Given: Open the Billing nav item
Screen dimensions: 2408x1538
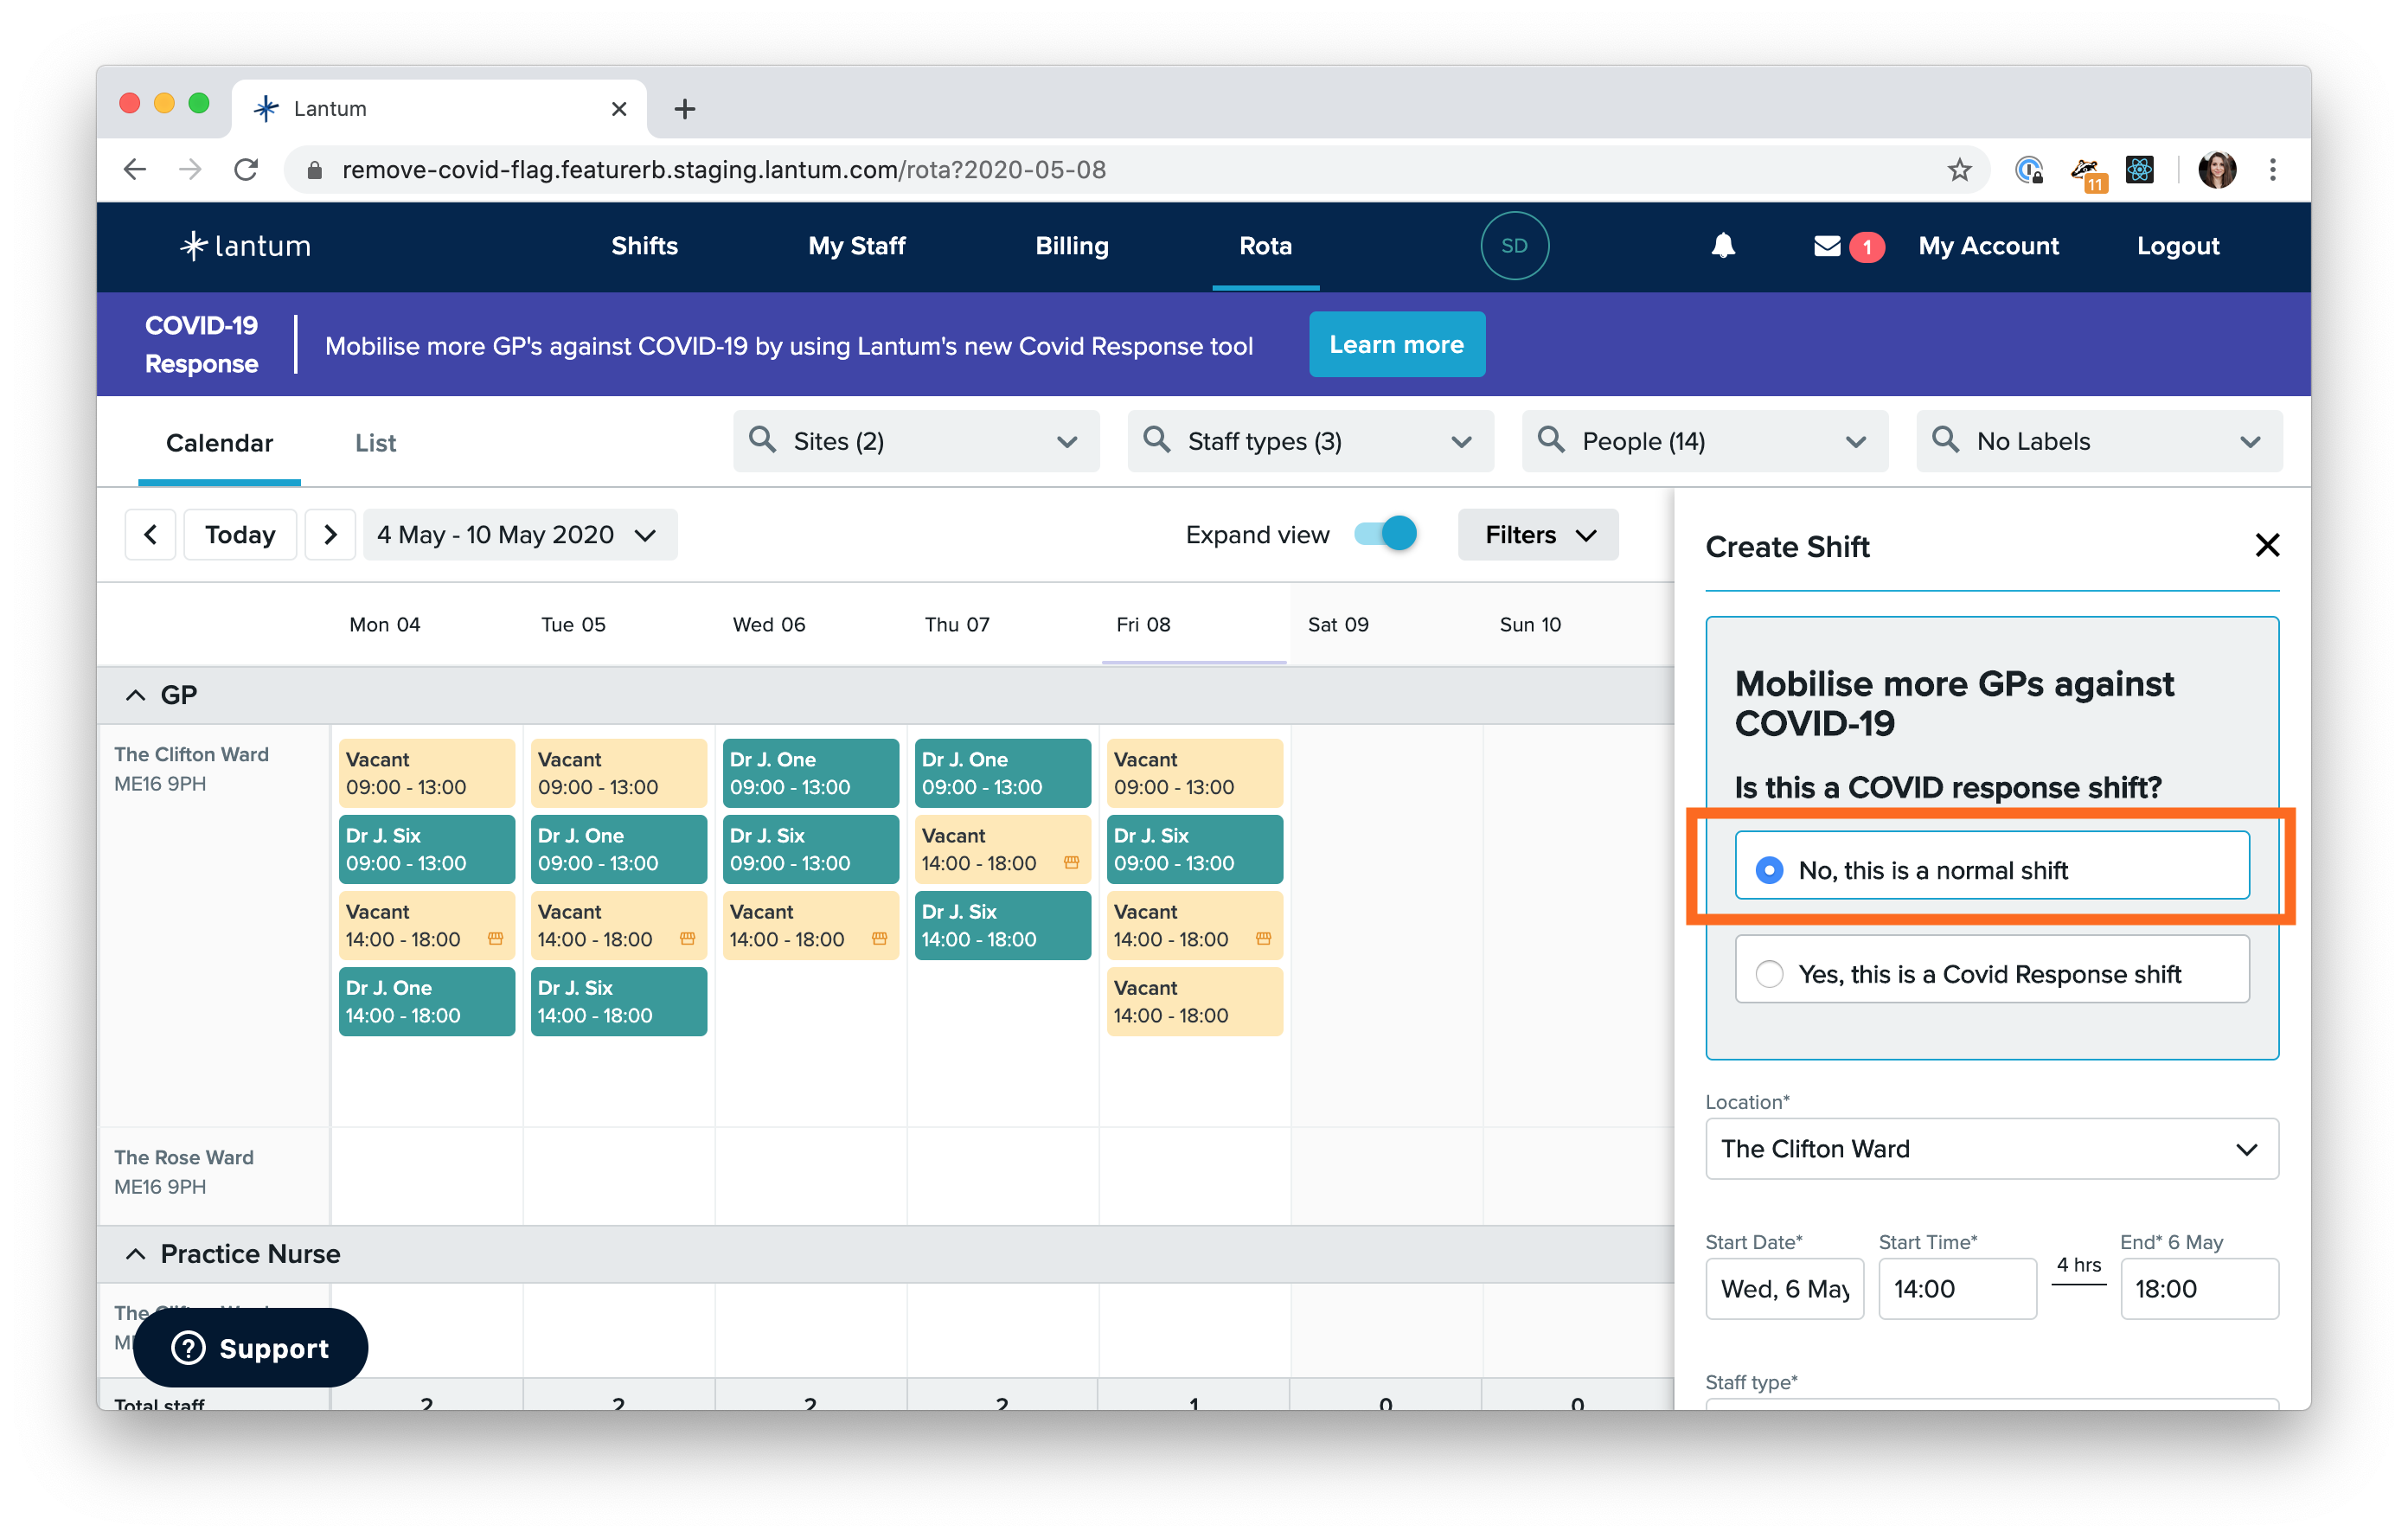Looking at the screenshot, I should [x=1071, y=246].
